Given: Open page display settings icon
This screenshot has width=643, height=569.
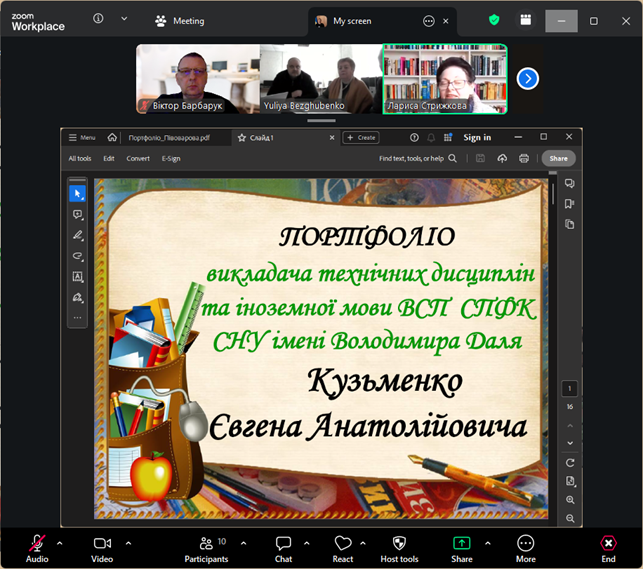Looking at the screenshot, I should [570, 481].
